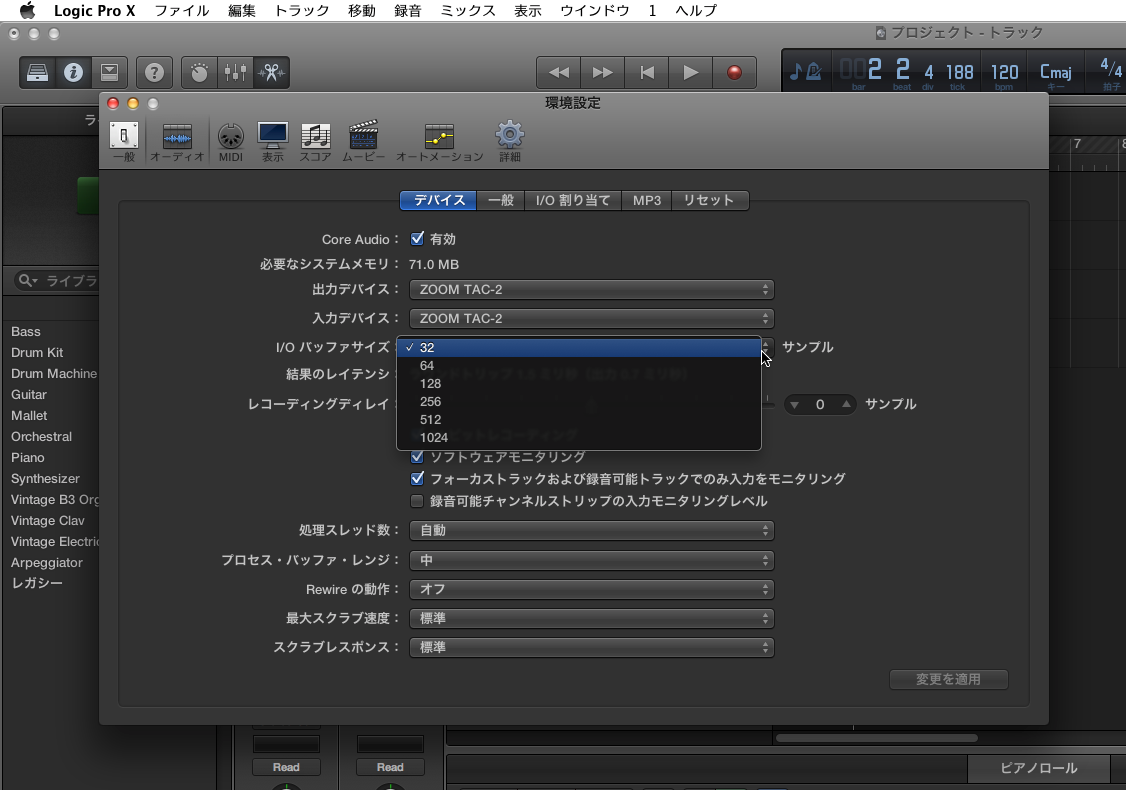Screen dimensions: 1126x790
Task: Switch to デバイス tab
Action: [438, 200]
